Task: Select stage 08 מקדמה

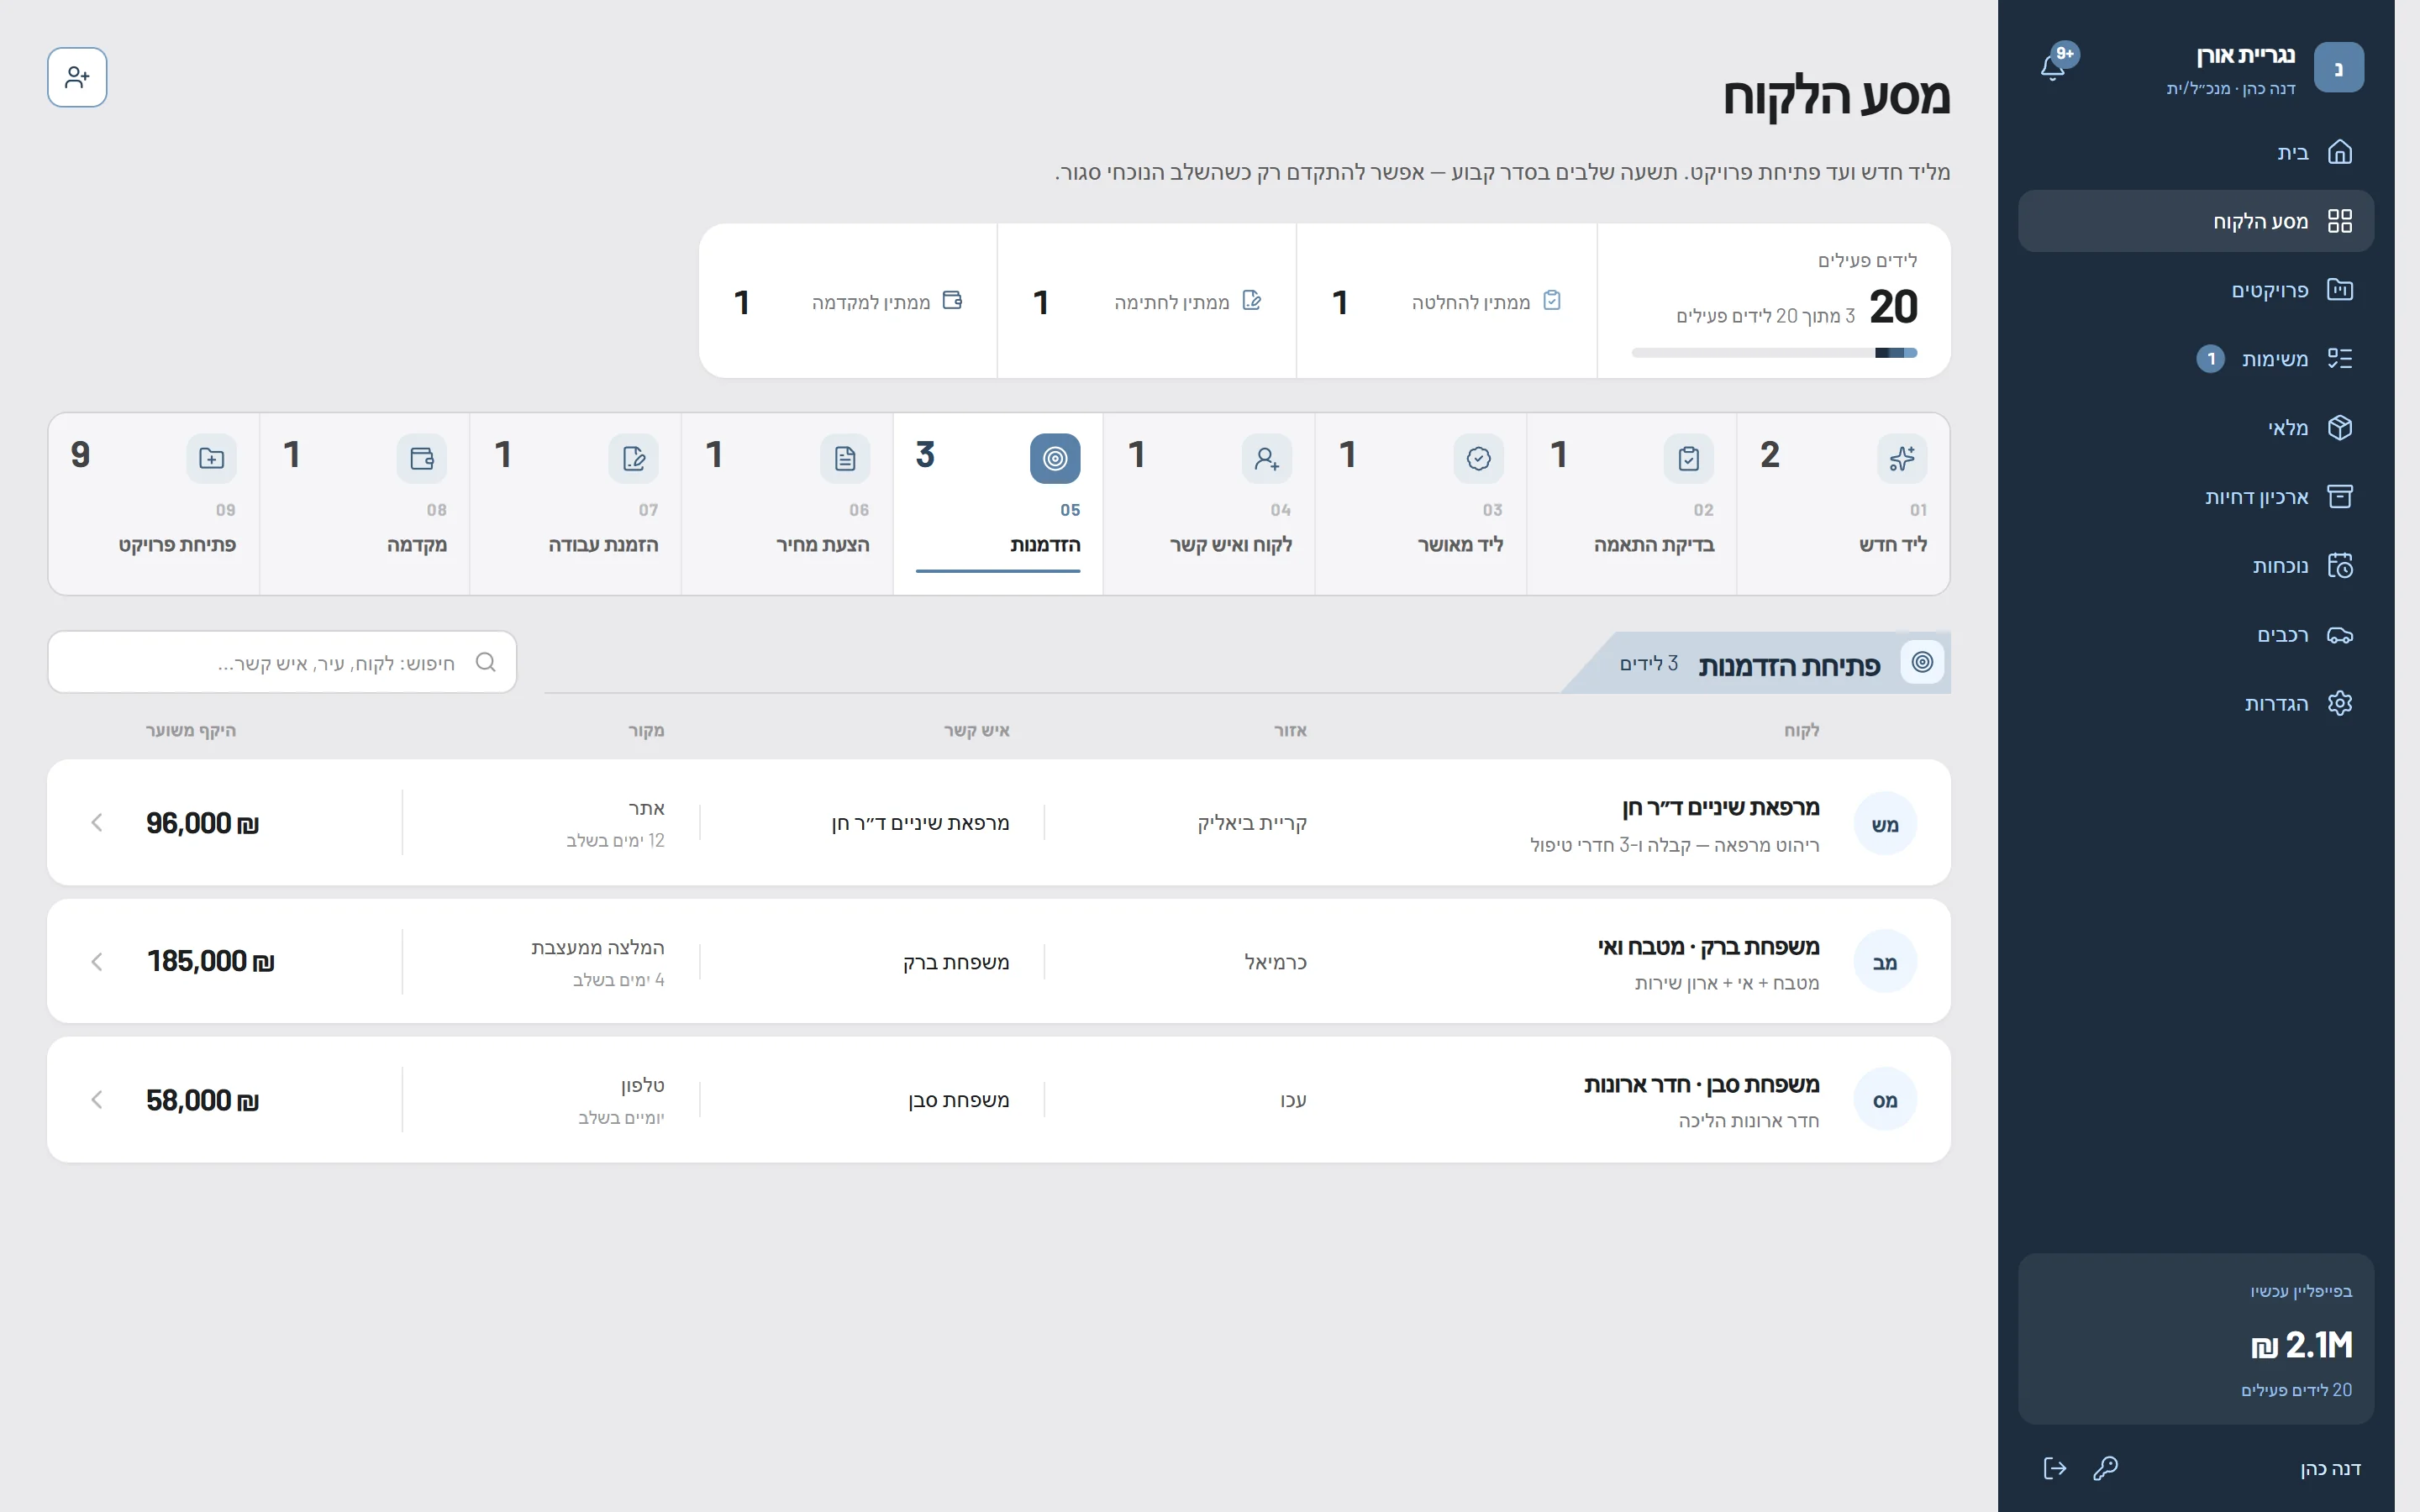Action: 365,504
